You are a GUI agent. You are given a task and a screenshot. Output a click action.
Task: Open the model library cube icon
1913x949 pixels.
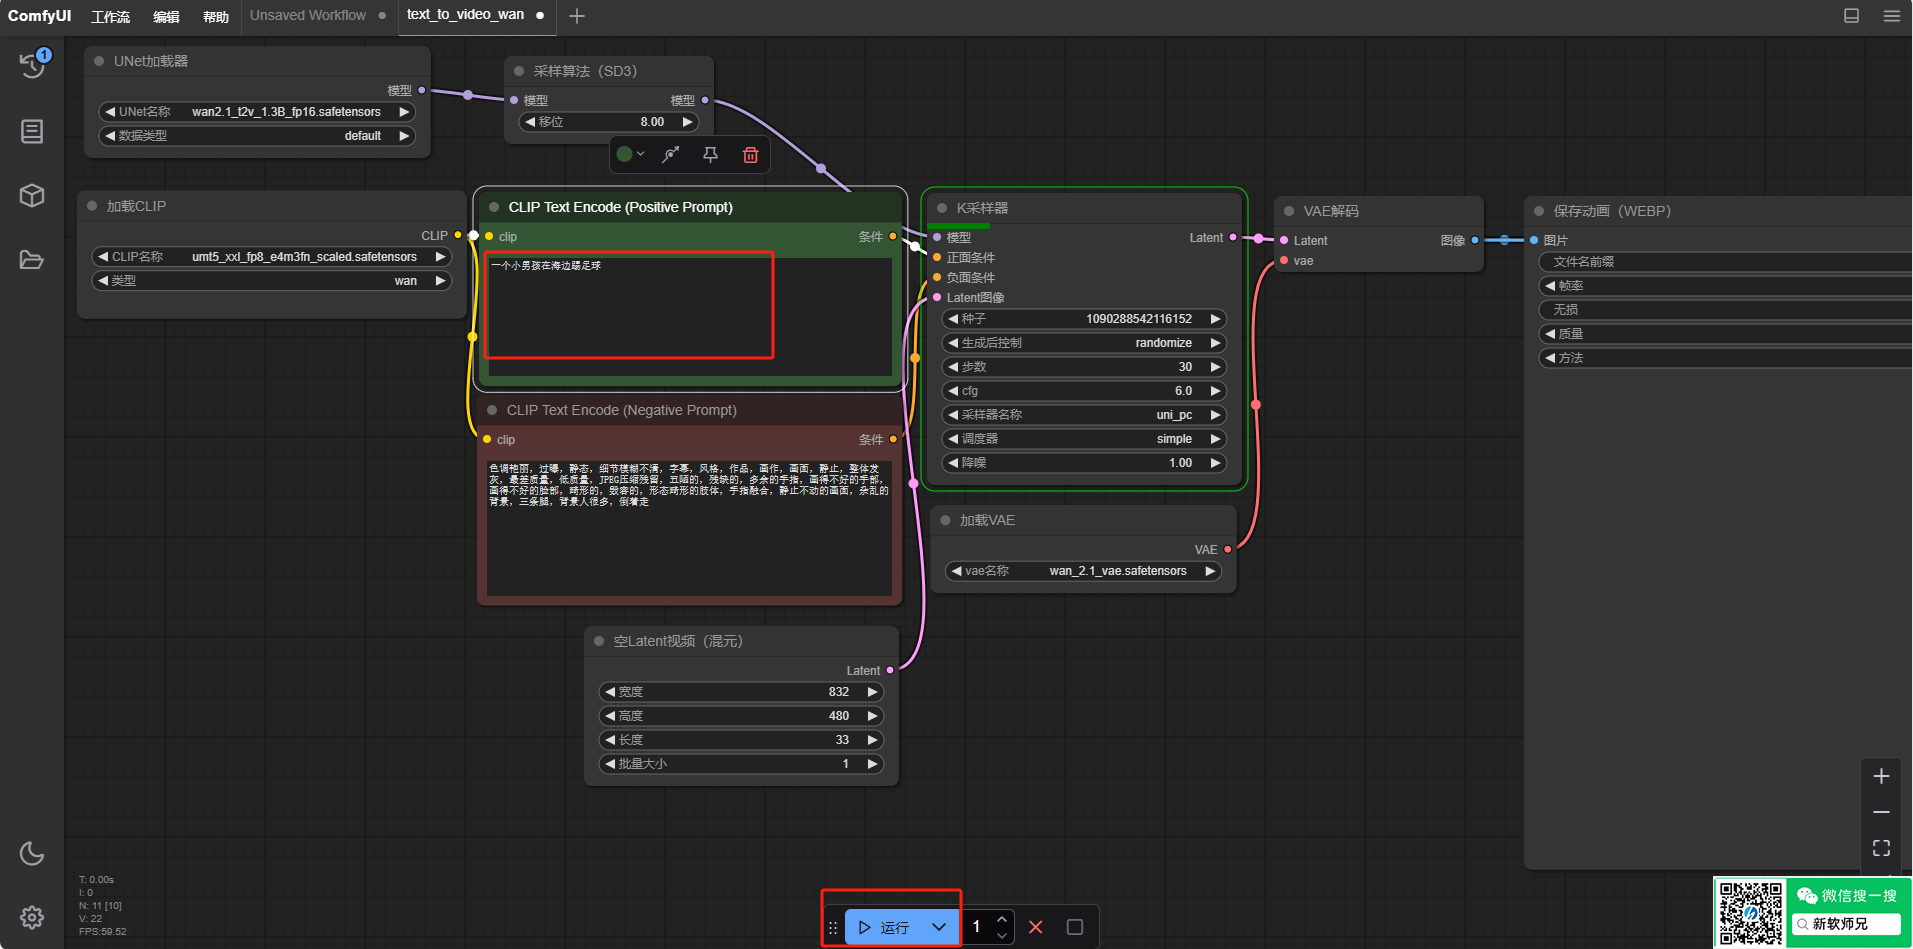point(32,195)
